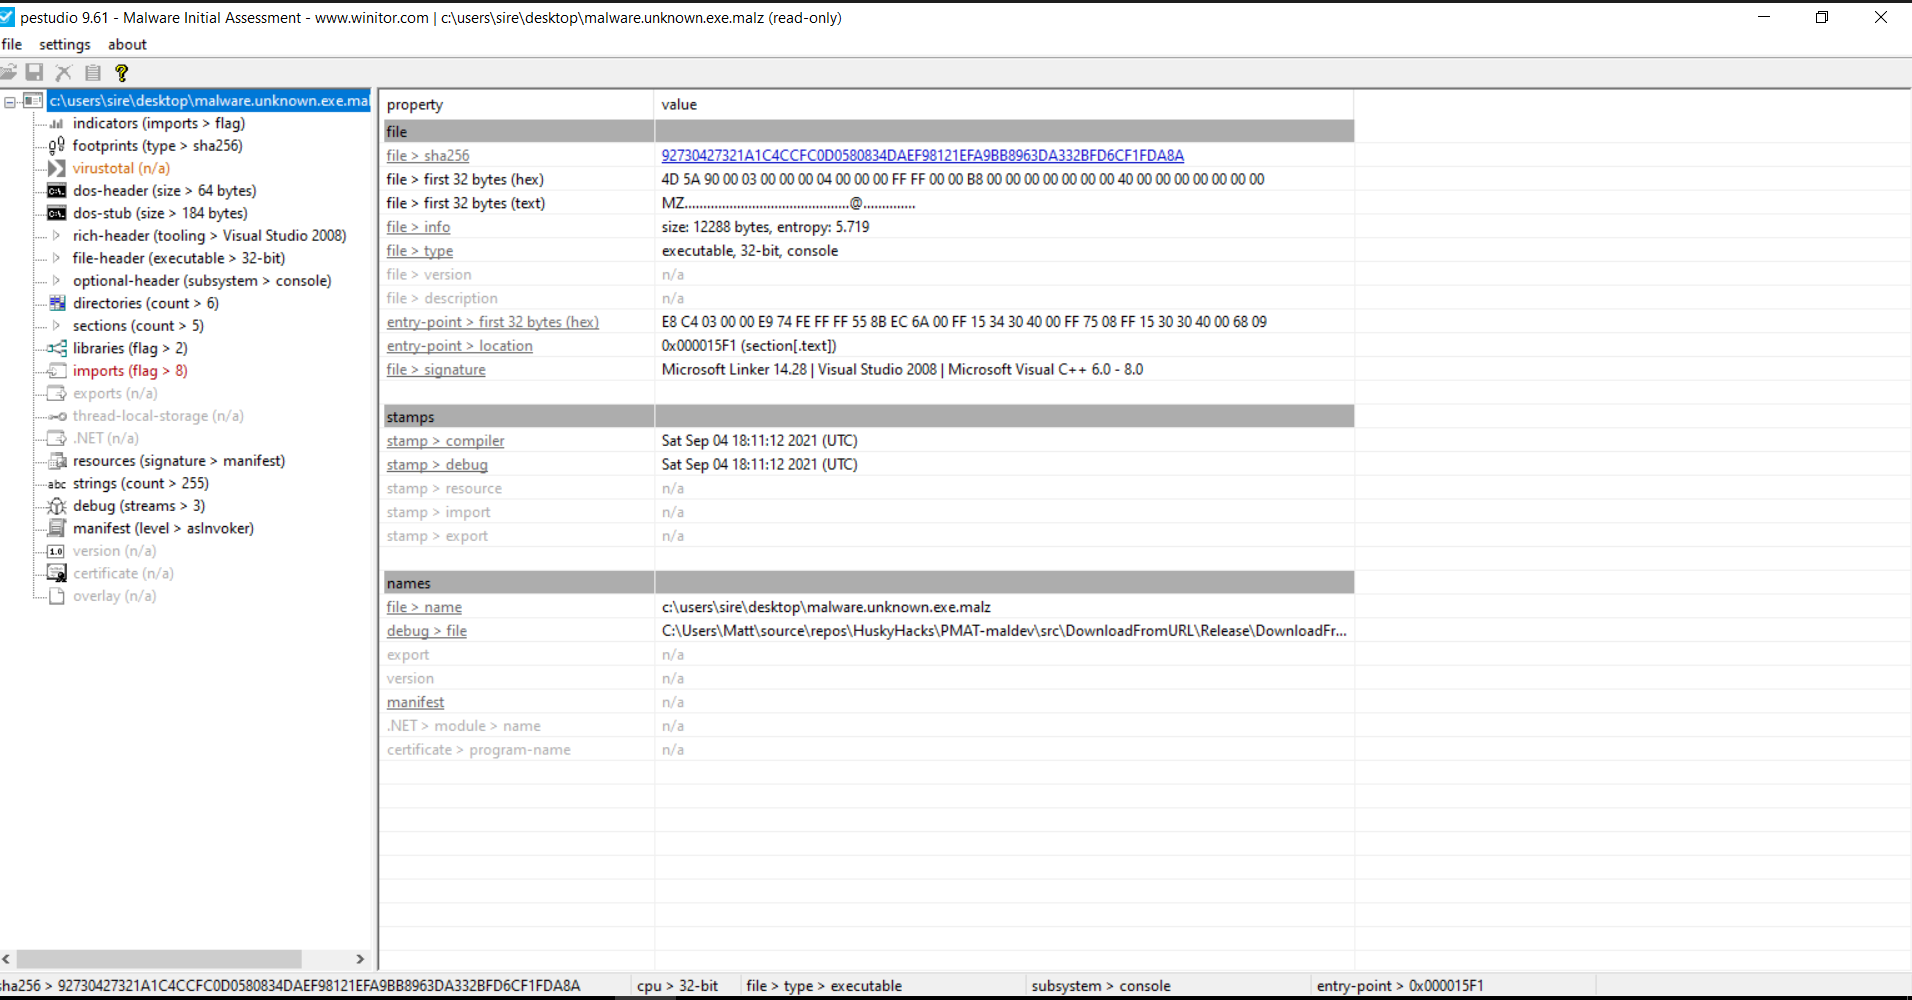The width and height of the screenshot is (1912, 1000).
Task: Click the entry-point location property link
Action: 459,346
